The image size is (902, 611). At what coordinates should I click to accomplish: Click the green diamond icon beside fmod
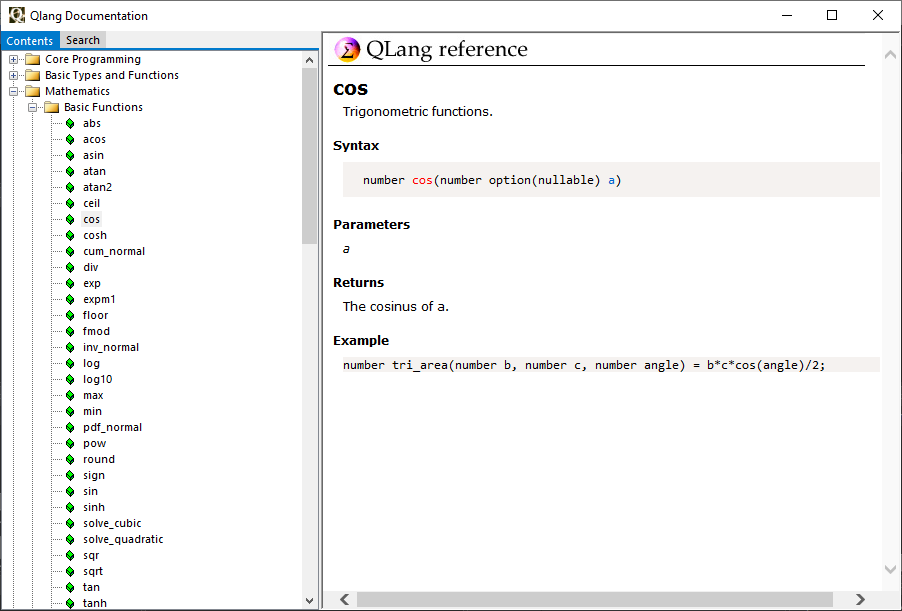point(70,331)
